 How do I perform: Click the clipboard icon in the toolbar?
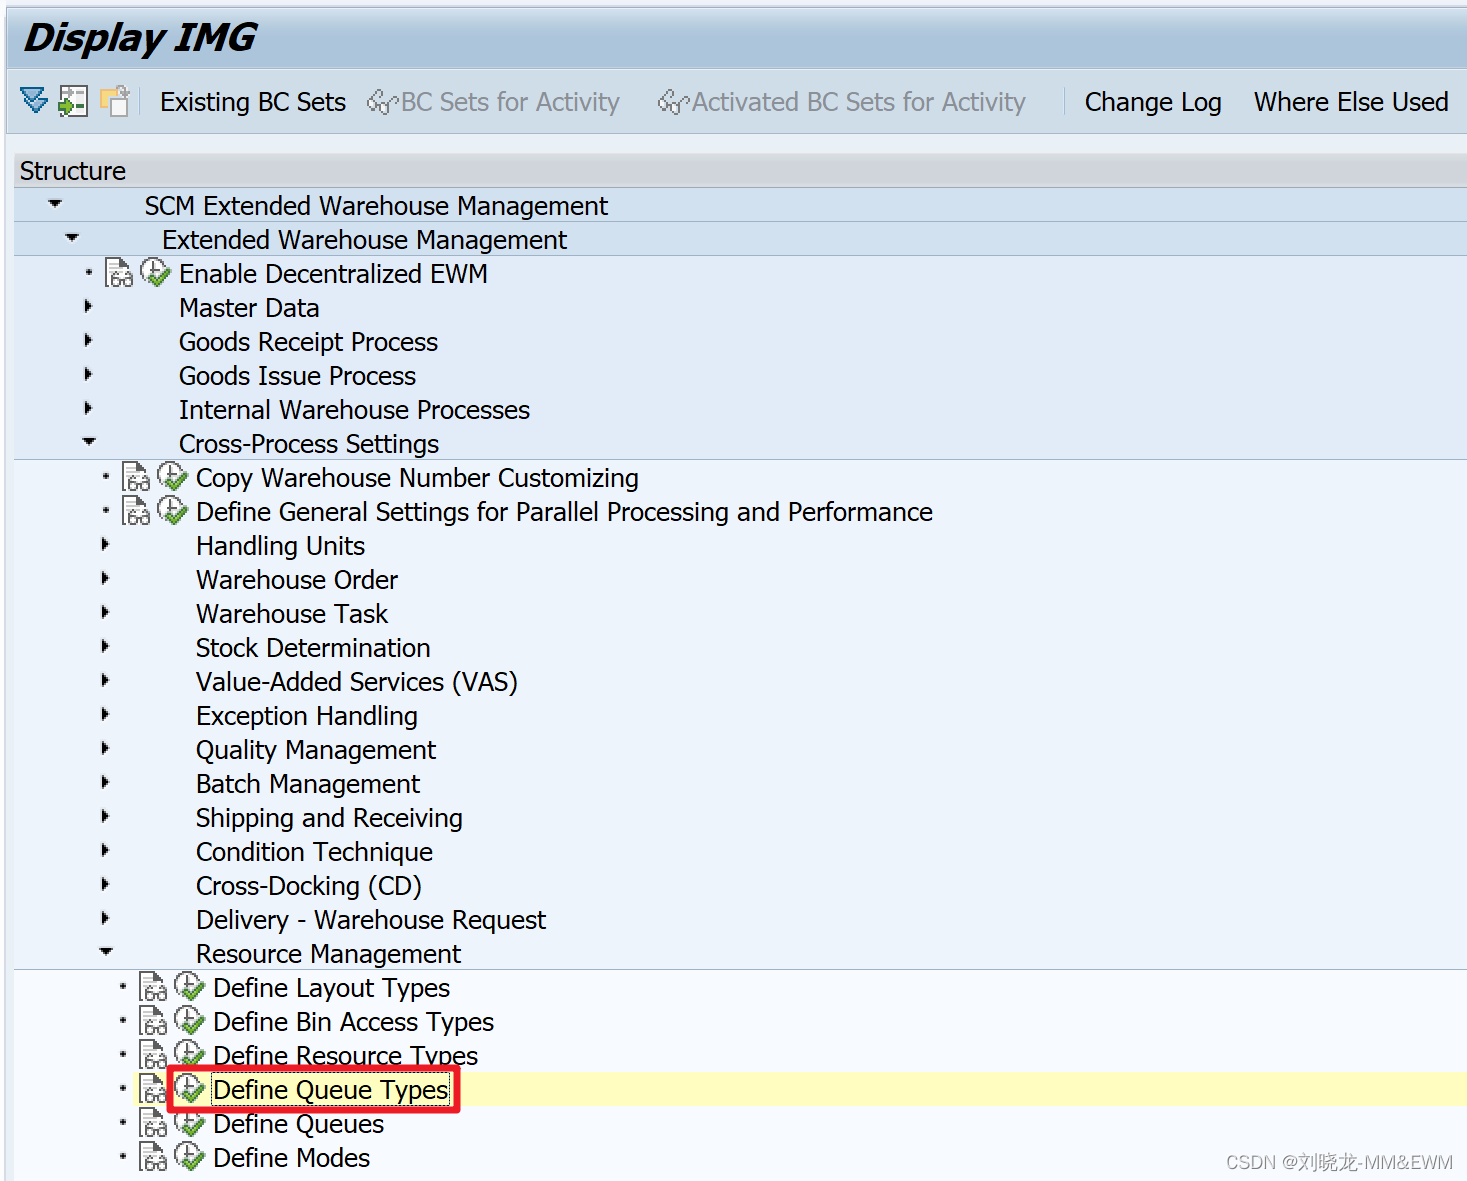coord(114,101)
